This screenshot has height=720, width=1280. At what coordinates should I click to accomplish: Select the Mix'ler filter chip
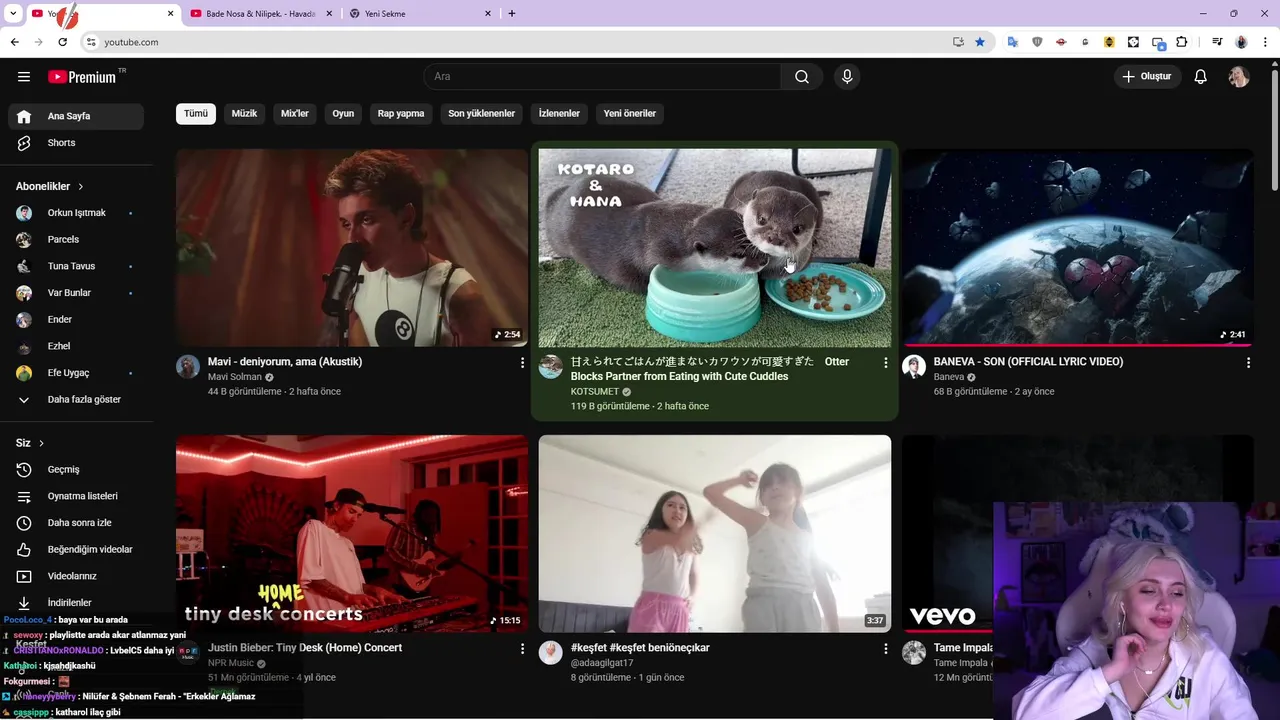point(295,113)
